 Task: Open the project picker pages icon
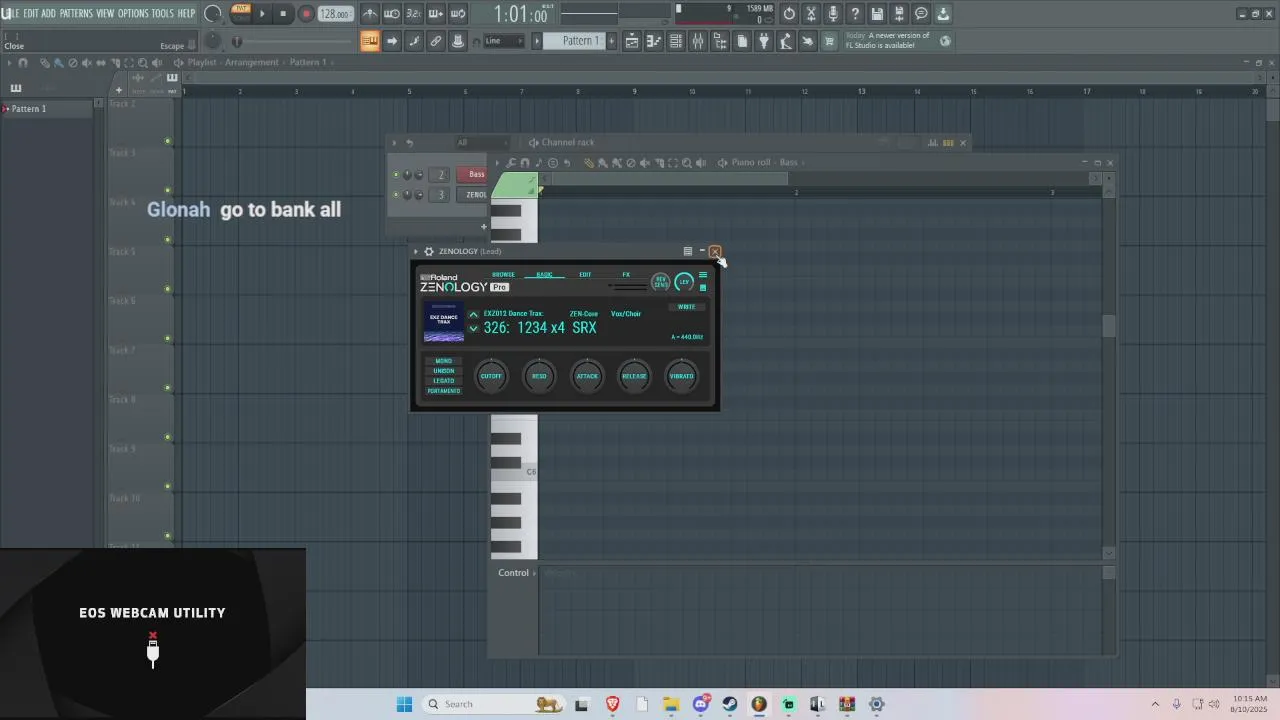tap(742, 41)
